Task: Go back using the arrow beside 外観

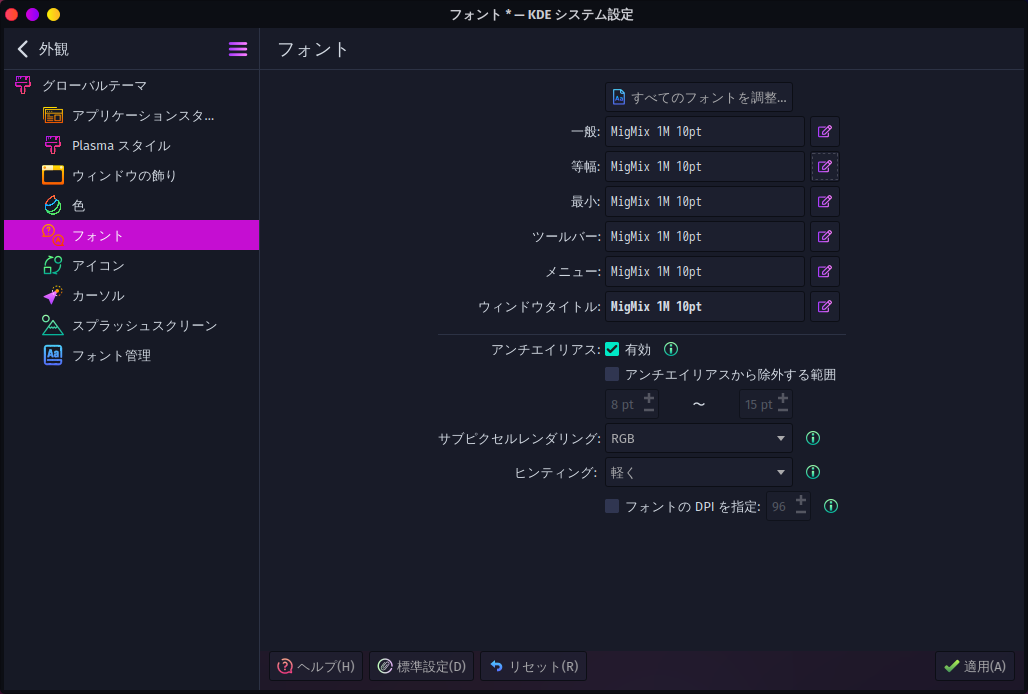Action: click(23, 49)
